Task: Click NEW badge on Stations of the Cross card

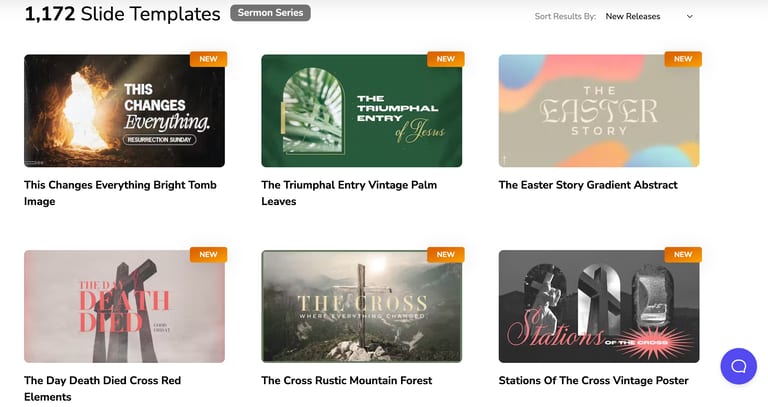Action: click(x=683, y=255)
